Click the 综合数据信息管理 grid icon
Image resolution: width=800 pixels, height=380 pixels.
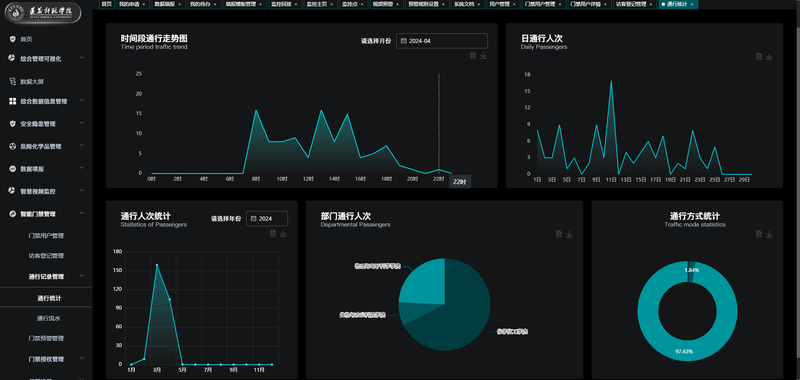click(13, 102)
